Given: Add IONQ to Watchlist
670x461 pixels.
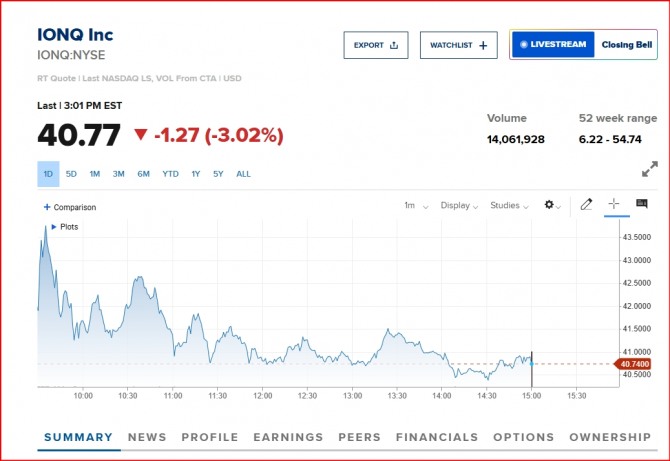Looking at the screenshot, I should [458, 45].
